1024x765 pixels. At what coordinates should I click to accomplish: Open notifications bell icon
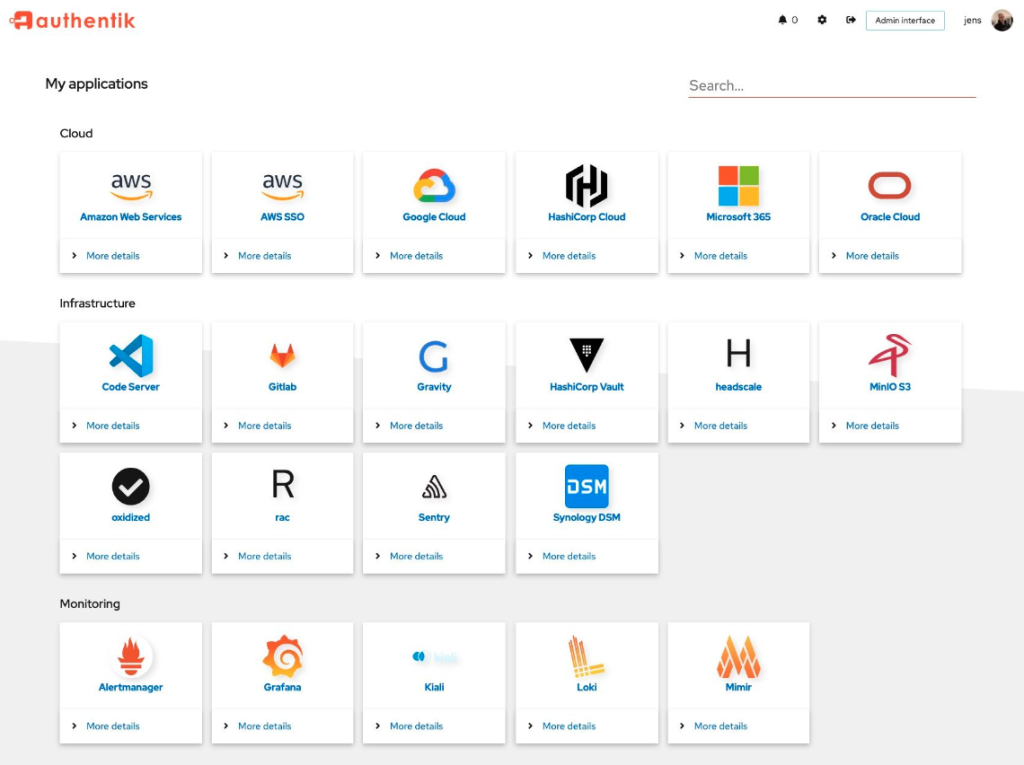point(782,20)
